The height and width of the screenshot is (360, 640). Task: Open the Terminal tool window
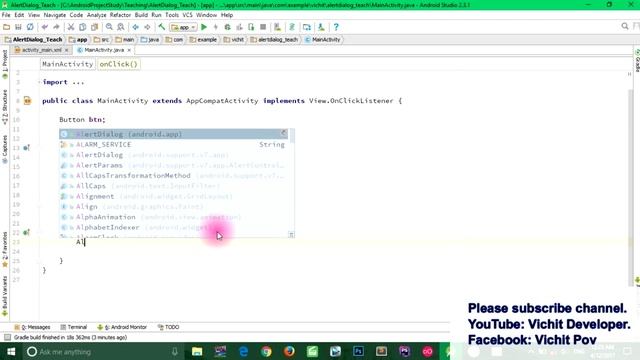click(74, 327)
